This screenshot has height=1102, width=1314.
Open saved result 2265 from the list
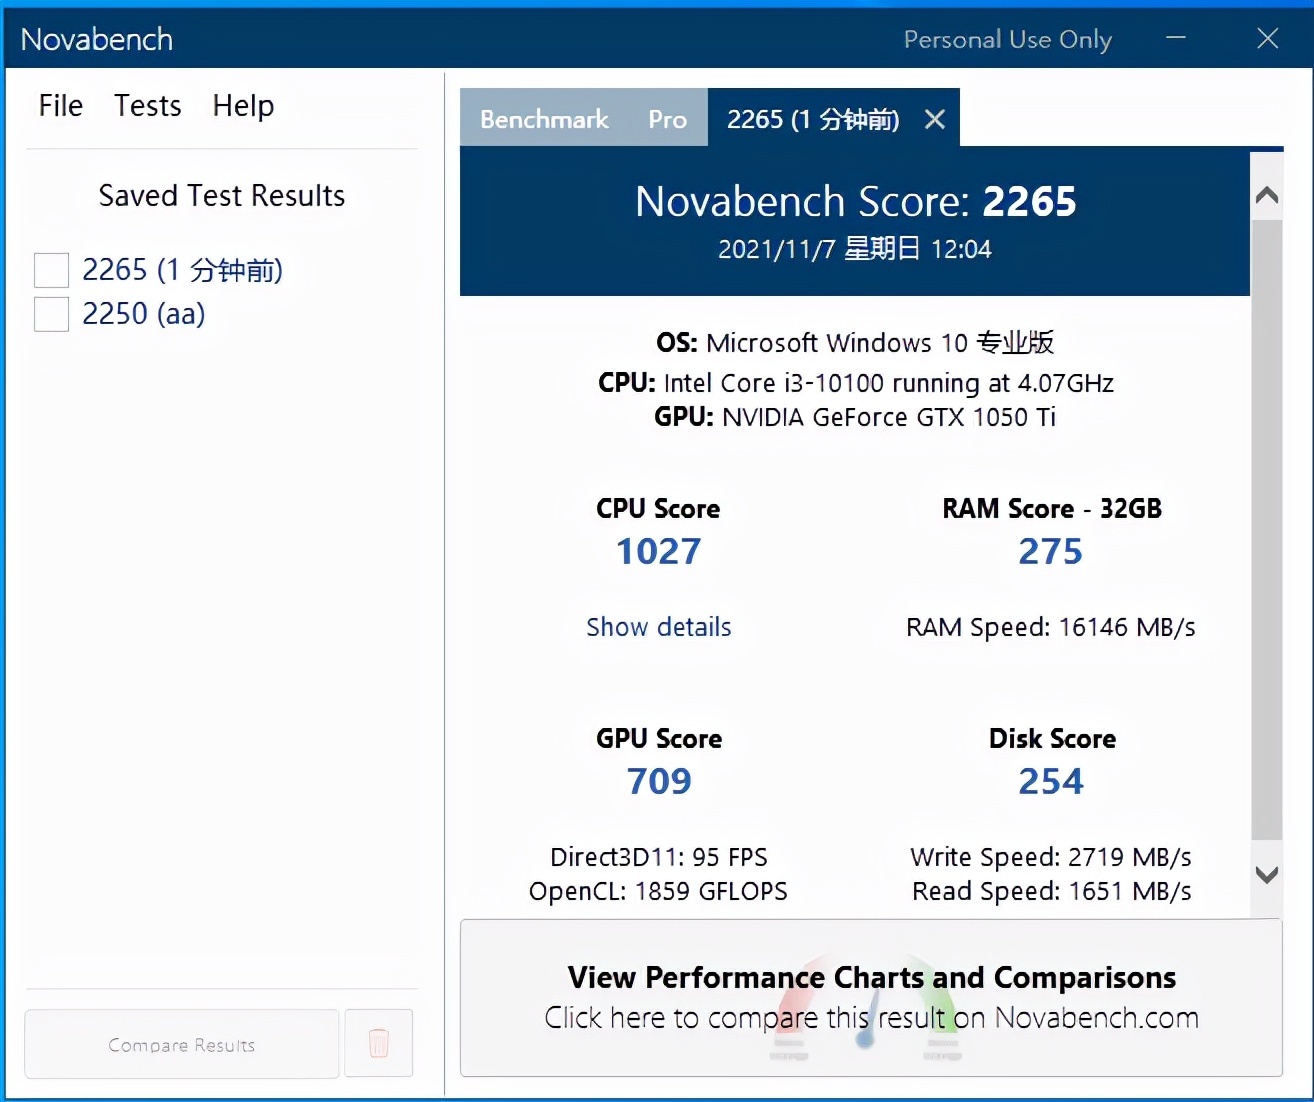[182, 270]
